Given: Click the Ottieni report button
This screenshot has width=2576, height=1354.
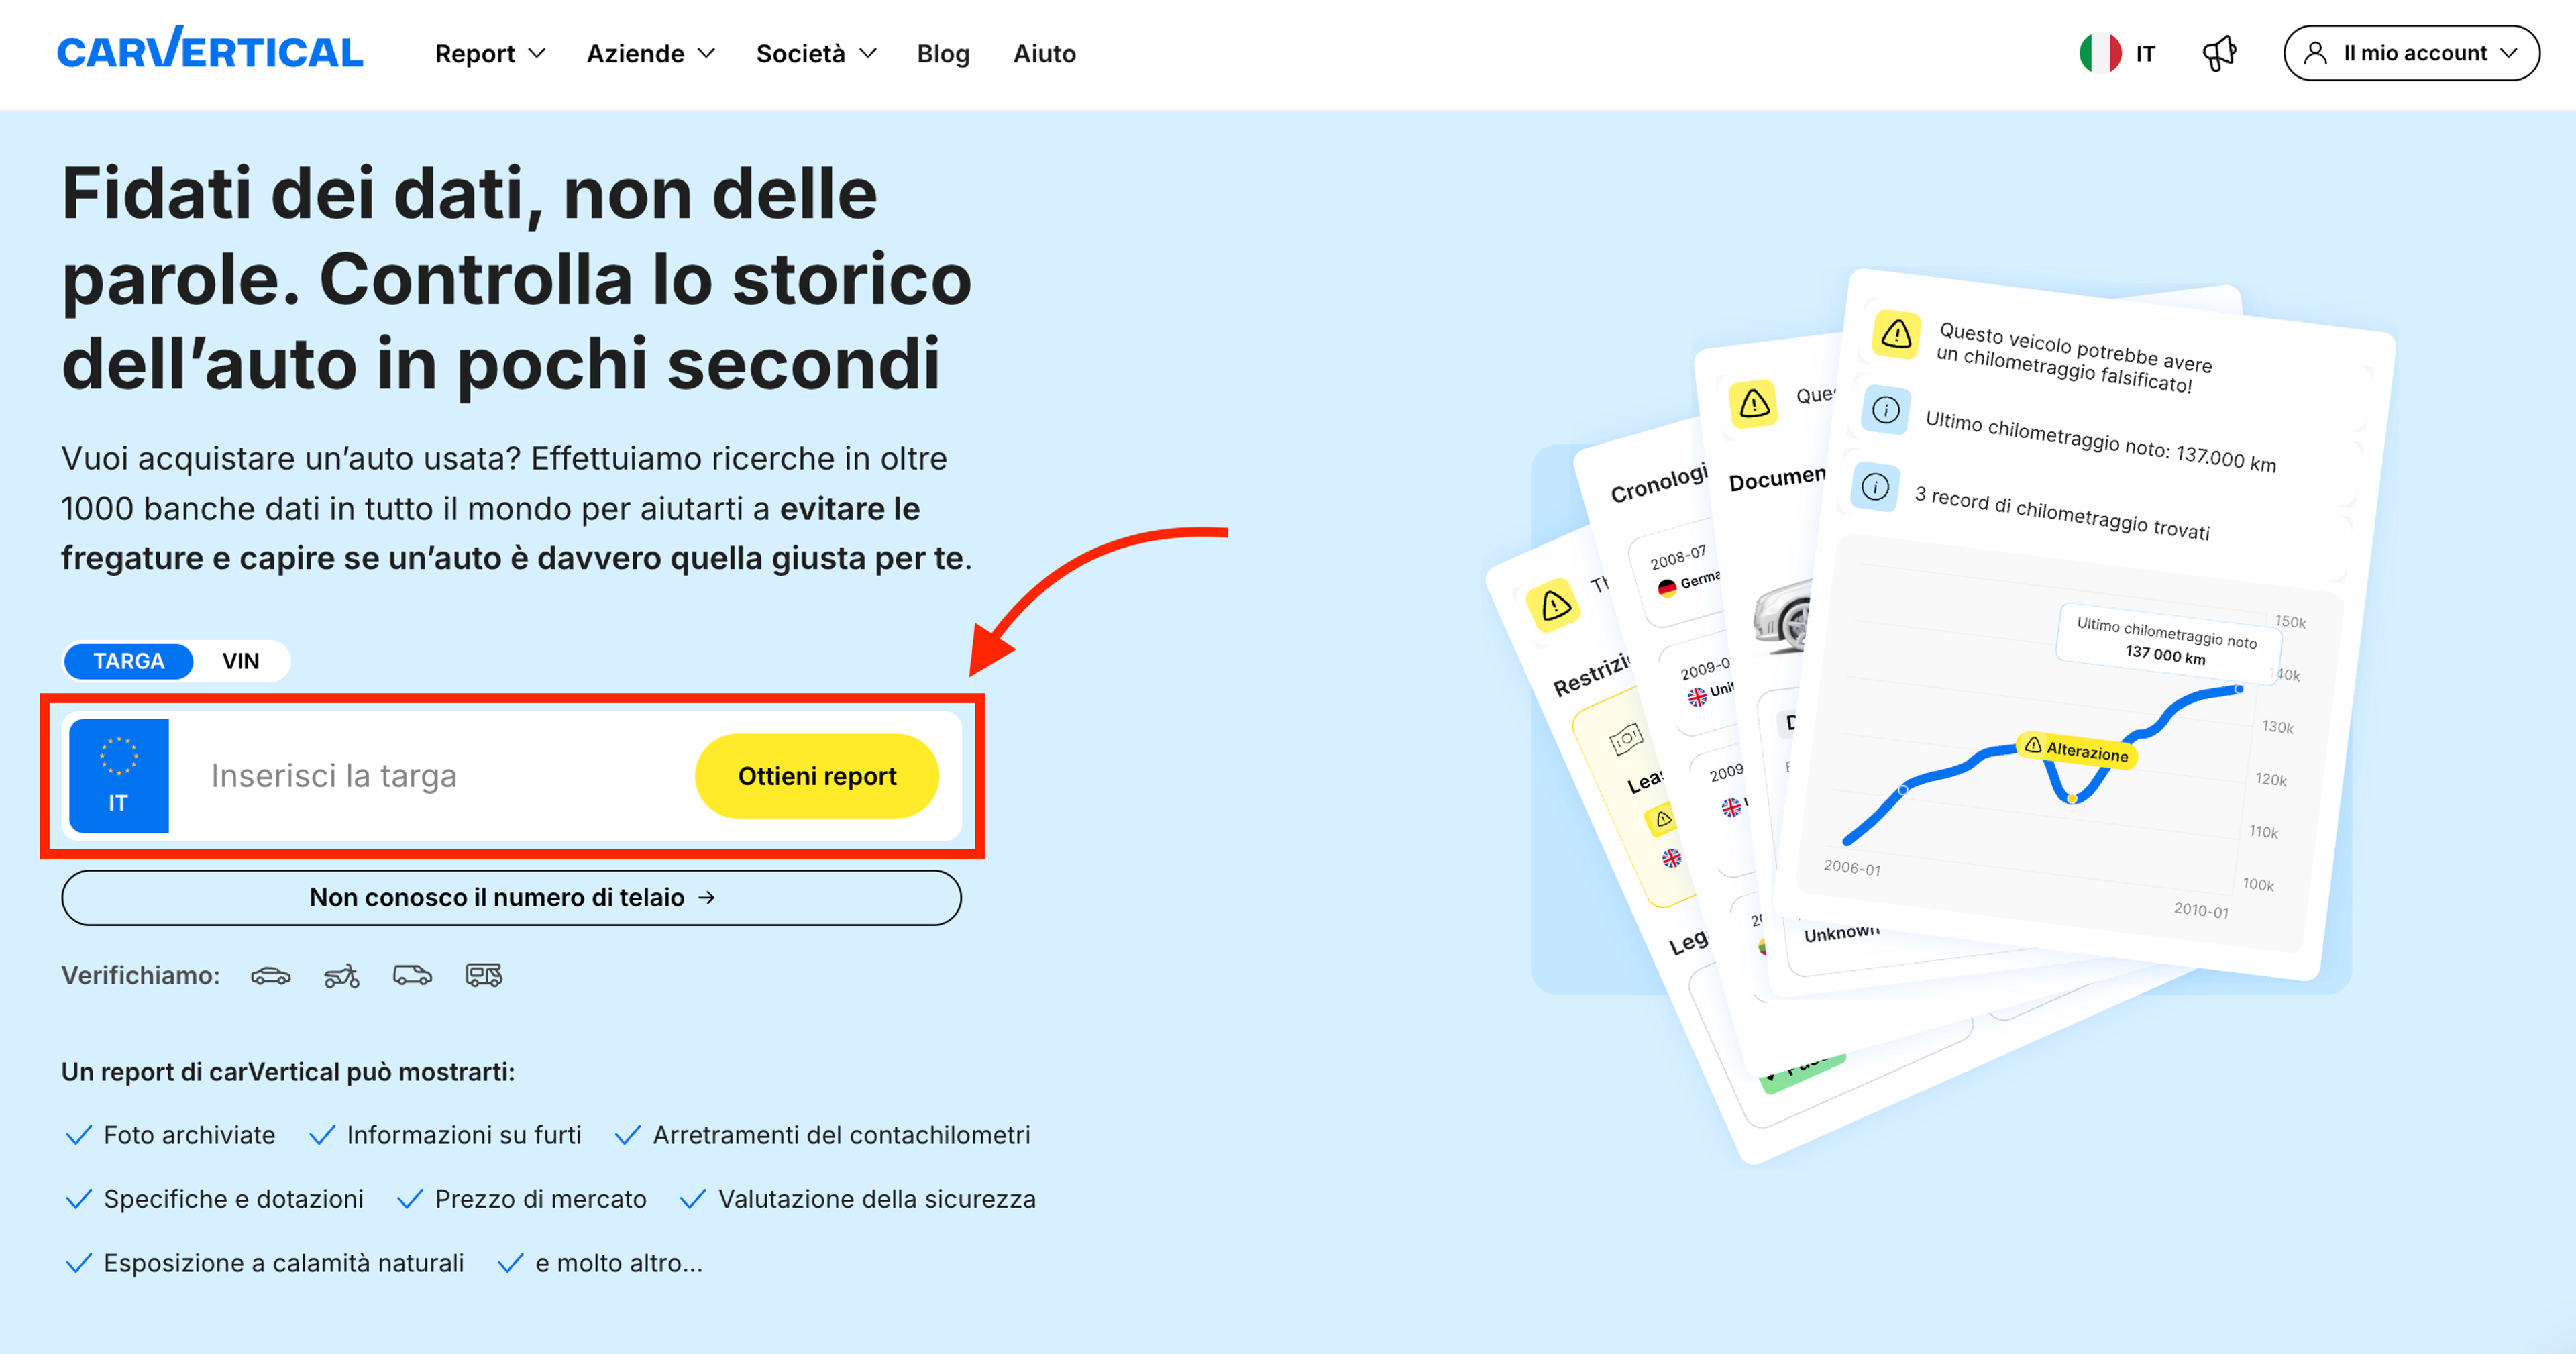Looking at the screenshot, I should point(817,776).
